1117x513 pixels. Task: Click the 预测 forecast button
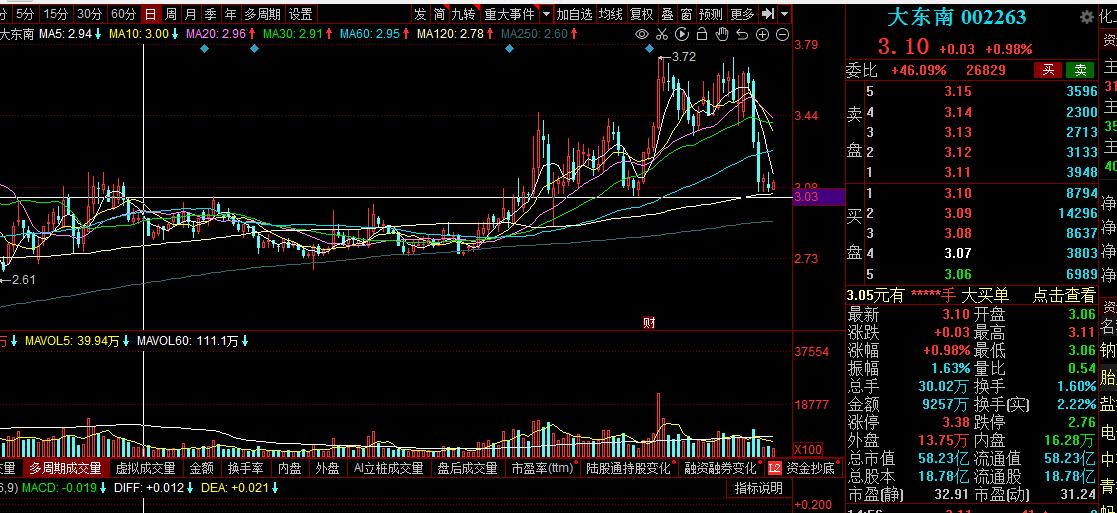pyautogui.click(x=710, y=14)
